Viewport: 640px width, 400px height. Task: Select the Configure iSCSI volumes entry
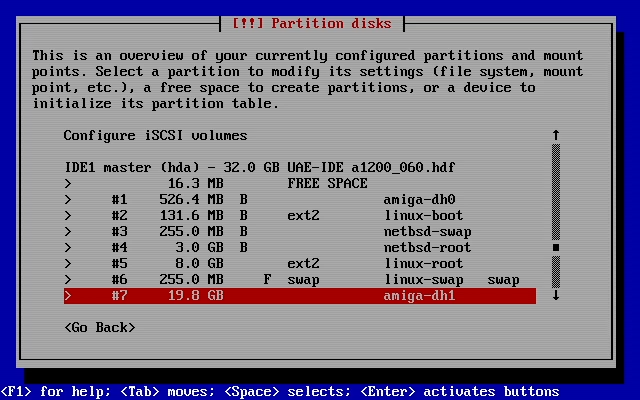pyautogui.click(x=156, y=136)
